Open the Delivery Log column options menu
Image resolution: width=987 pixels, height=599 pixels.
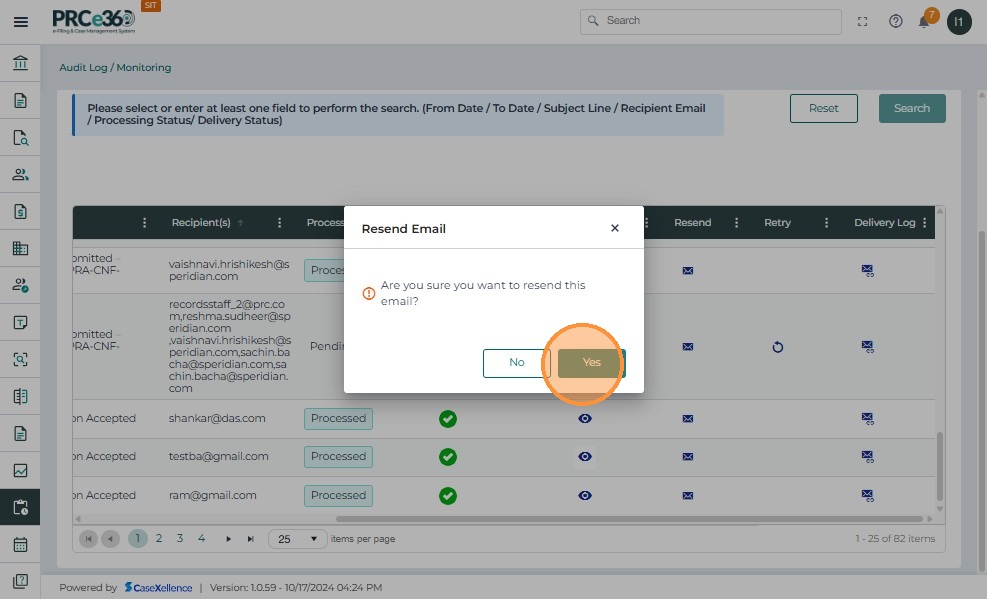pos(924,223)
